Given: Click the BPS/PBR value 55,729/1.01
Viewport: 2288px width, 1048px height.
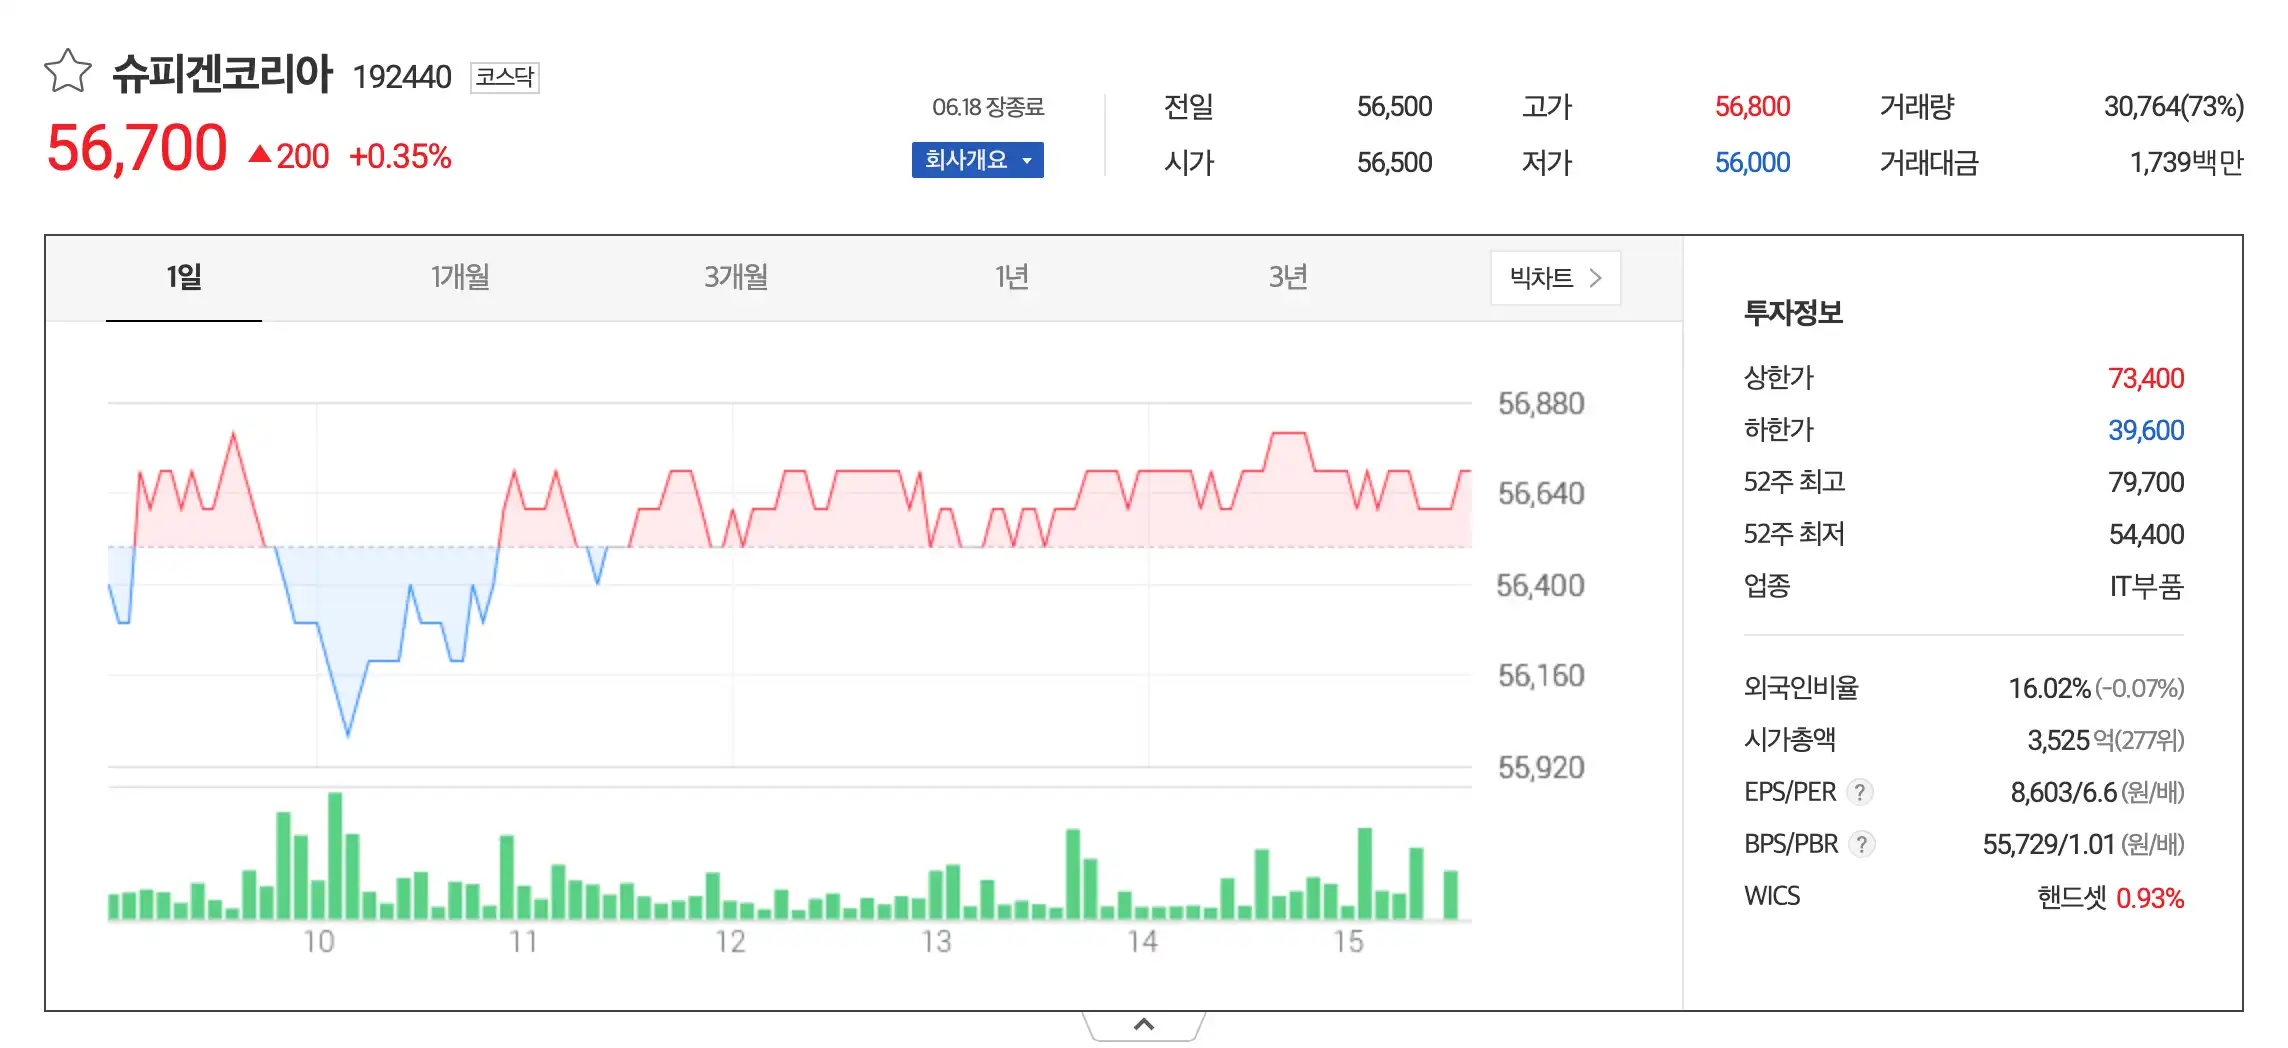Looking at the screenshot, I should coord(2048,845).
